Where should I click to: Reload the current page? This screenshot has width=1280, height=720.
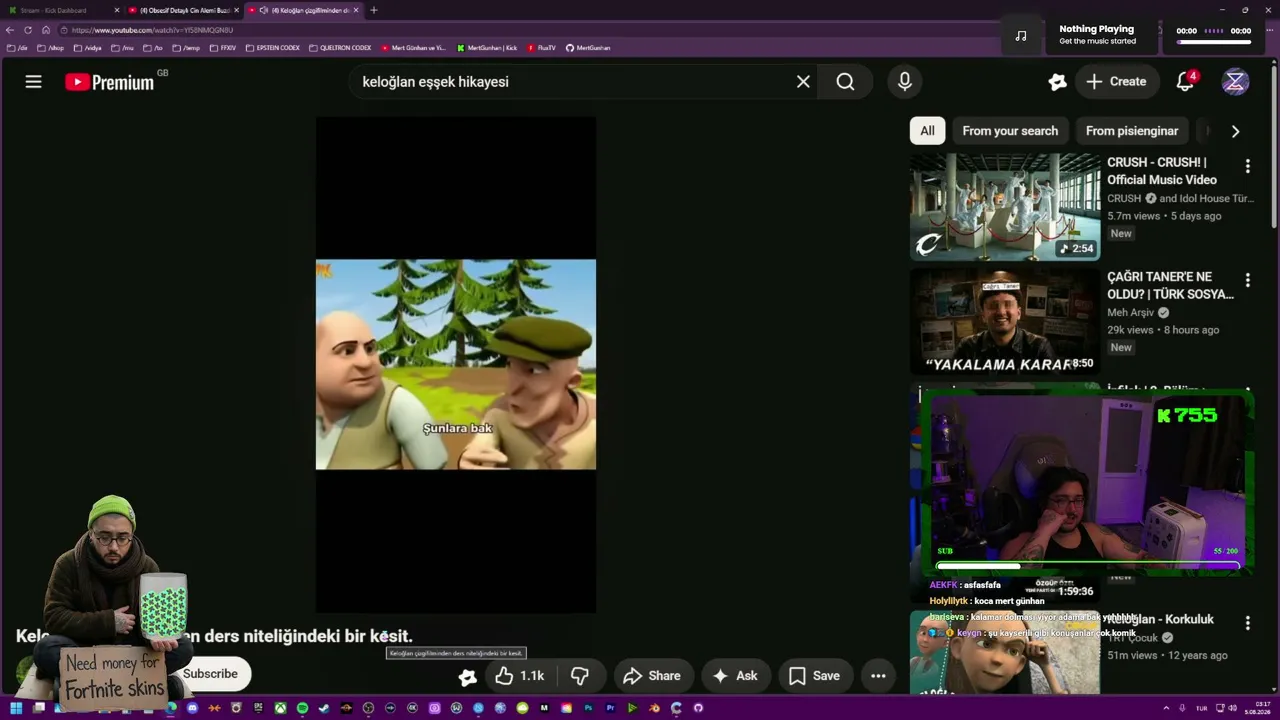(x=28, y=30)
